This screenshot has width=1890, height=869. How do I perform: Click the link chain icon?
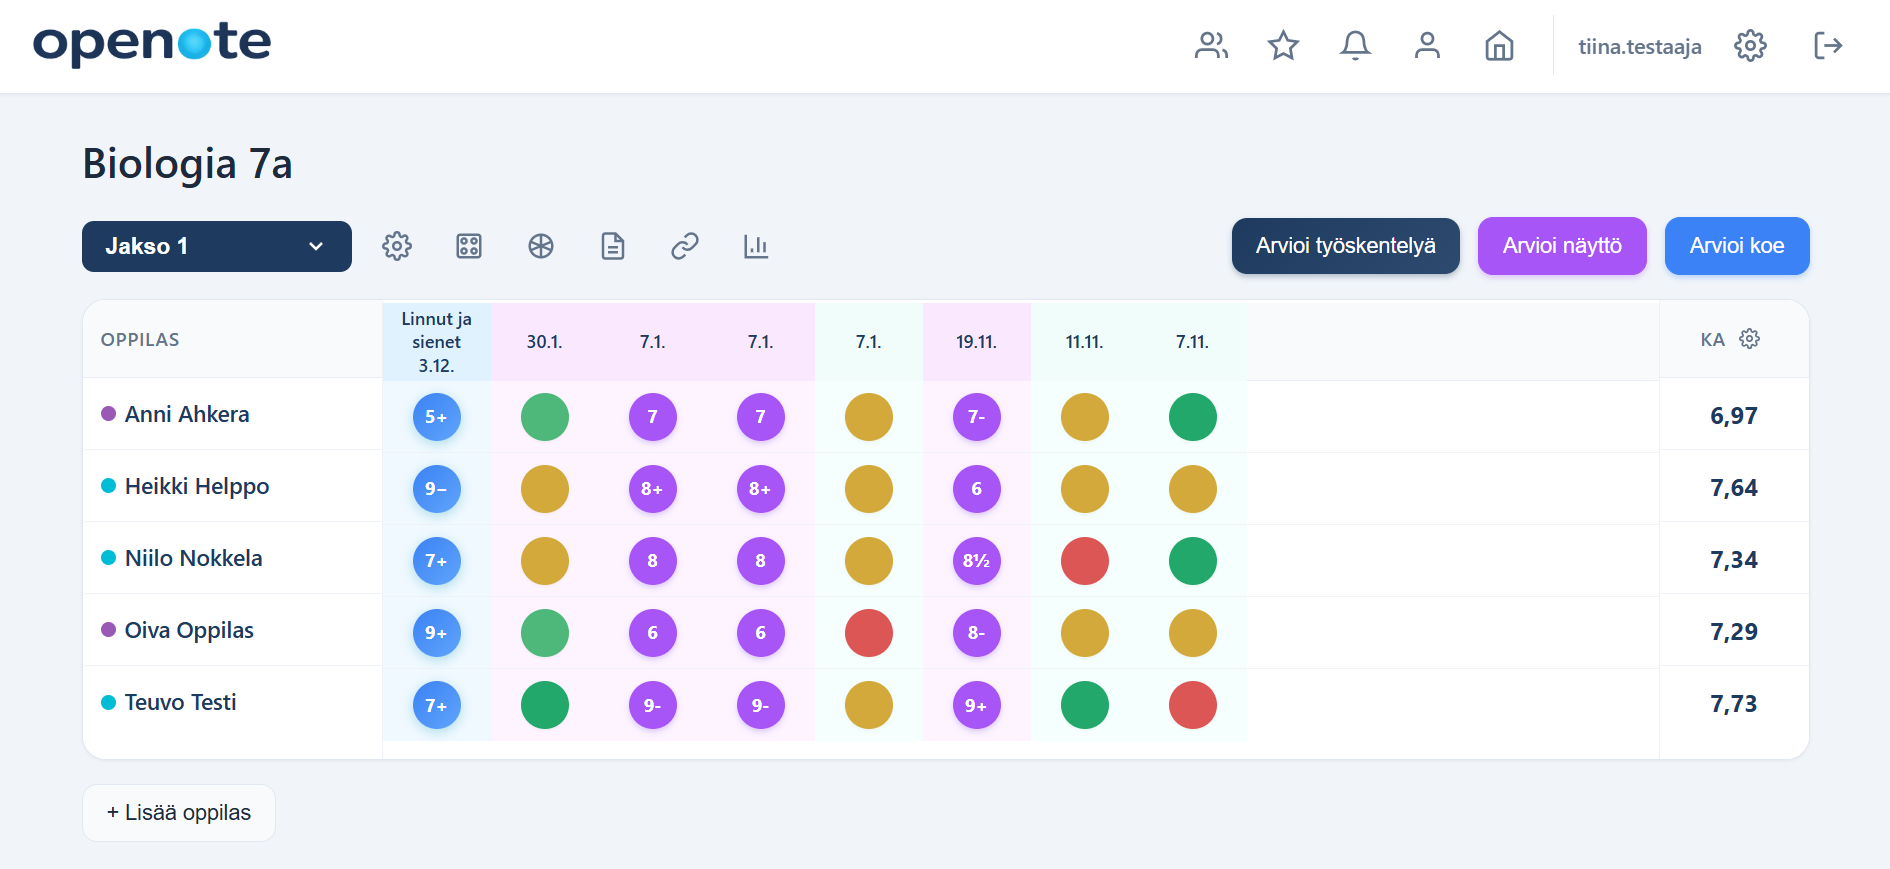point(685,246)
